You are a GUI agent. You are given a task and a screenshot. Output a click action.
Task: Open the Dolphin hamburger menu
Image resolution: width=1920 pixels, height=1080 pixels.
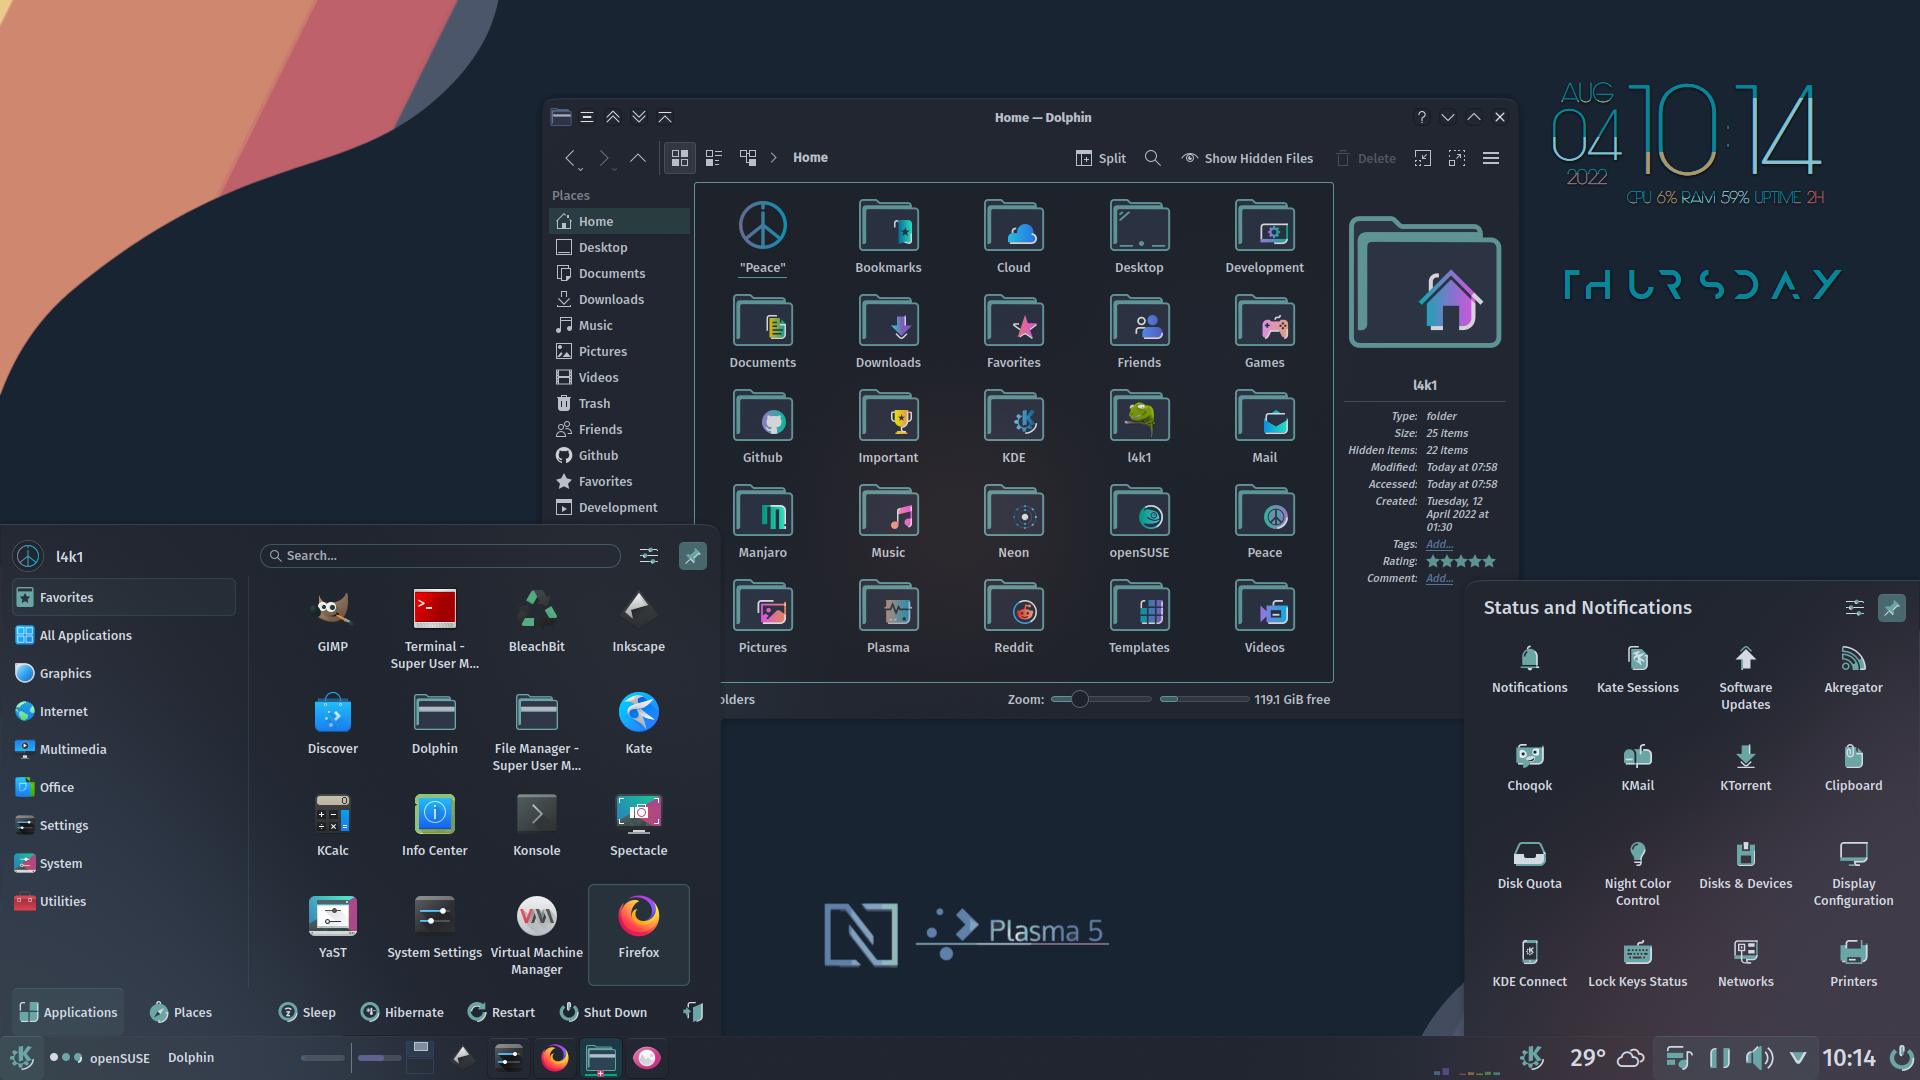1491,157
